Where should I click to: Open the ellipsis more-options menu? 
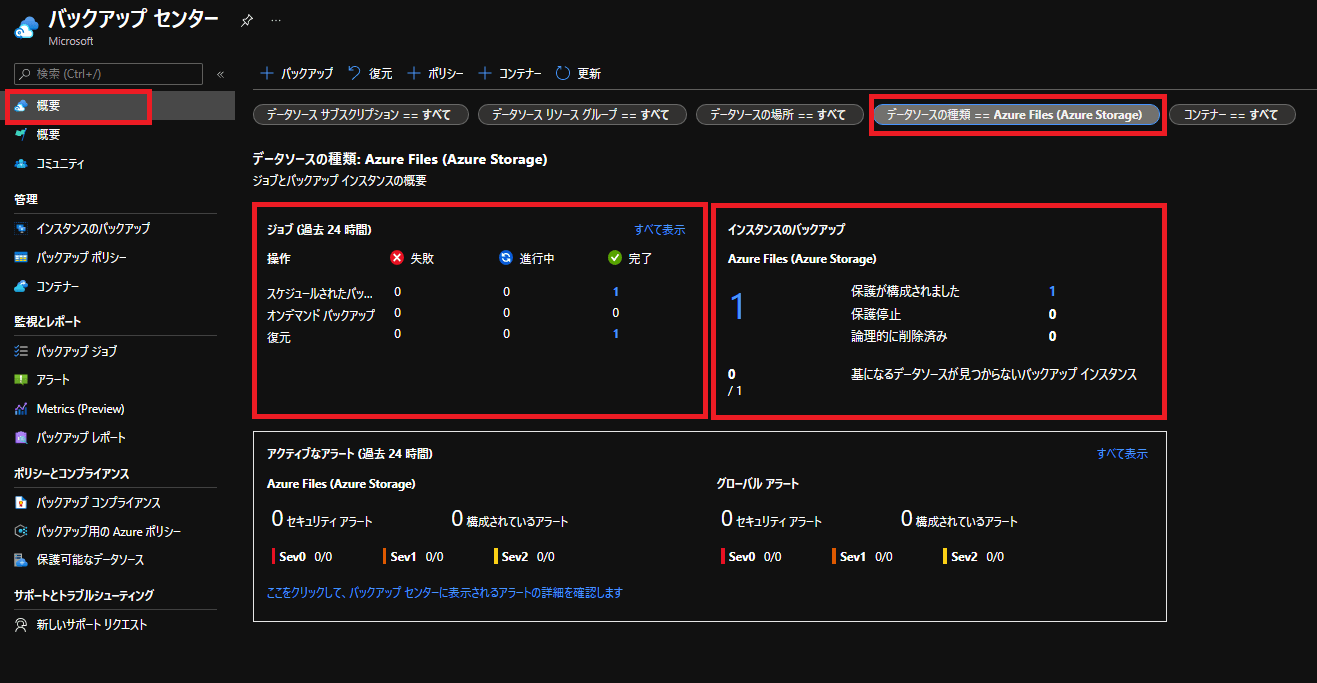tap(276, 19)
